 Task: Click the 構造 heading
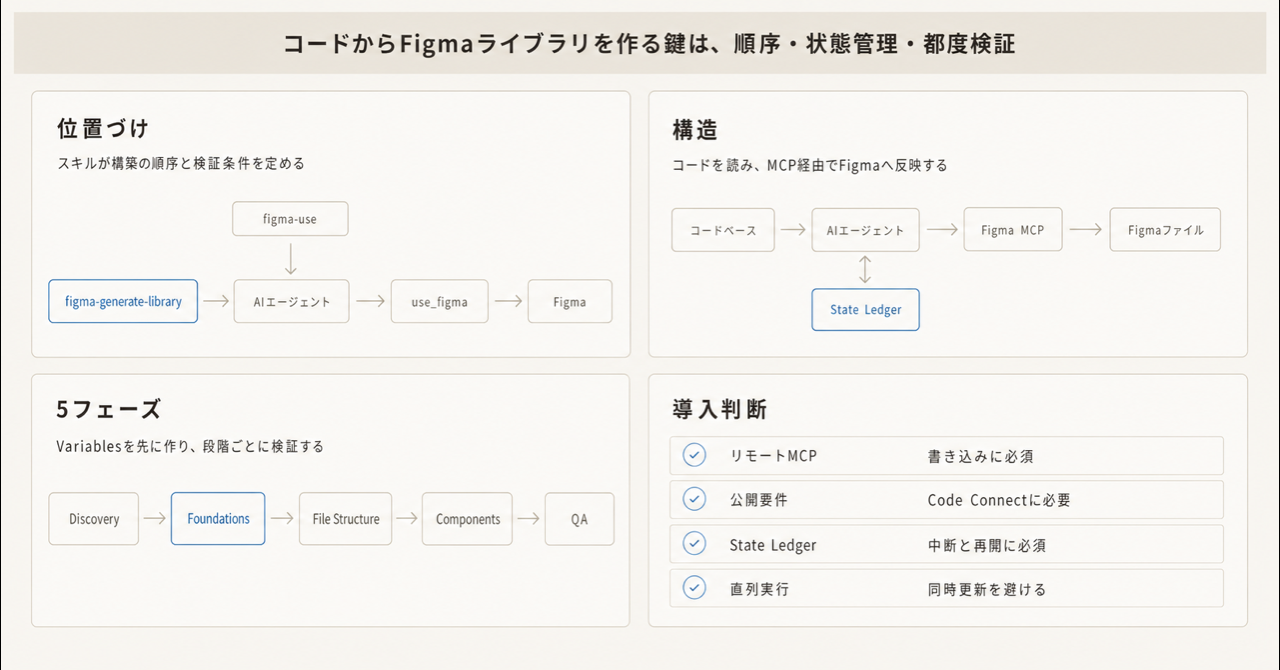[695, 130]
